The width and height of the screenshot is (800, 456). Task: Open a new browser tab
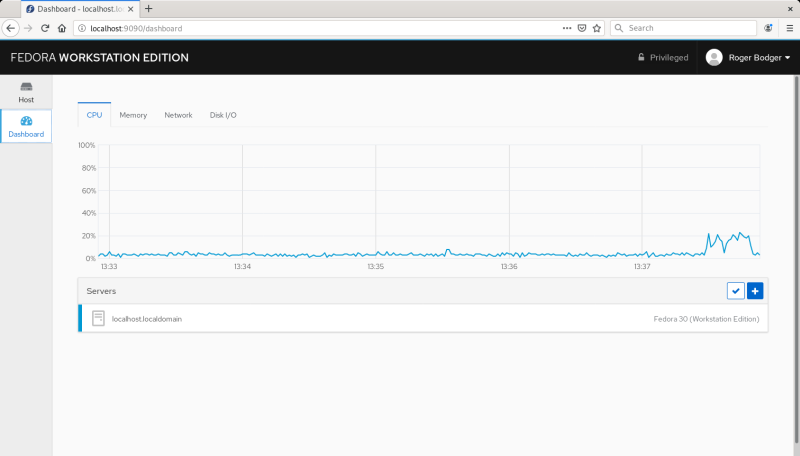coord(149,8)
